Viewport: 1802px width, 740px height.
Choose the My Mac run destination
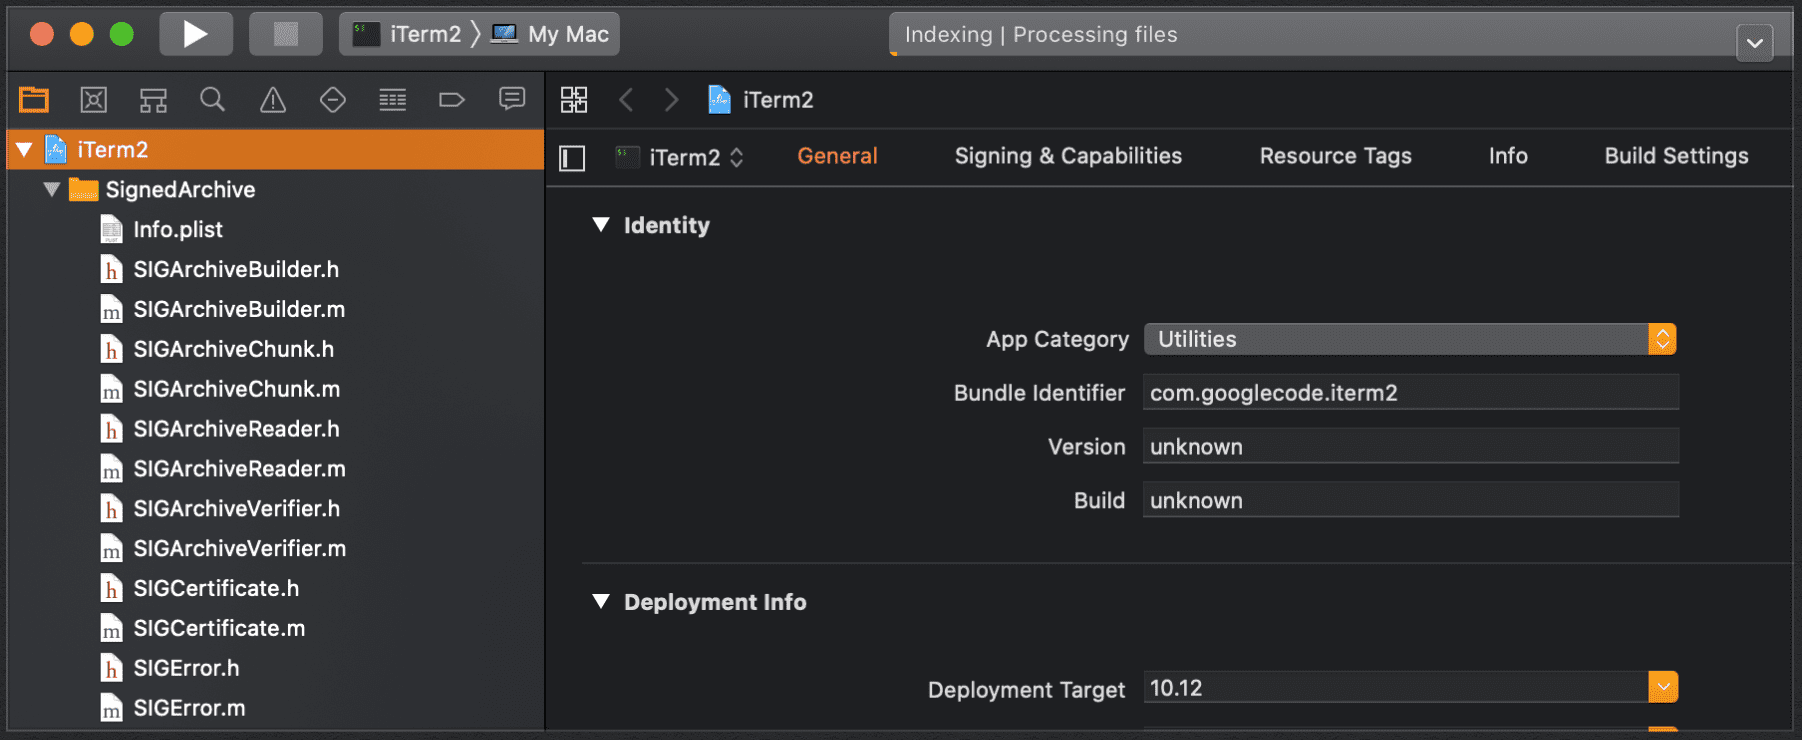click(x=551, y=34)
